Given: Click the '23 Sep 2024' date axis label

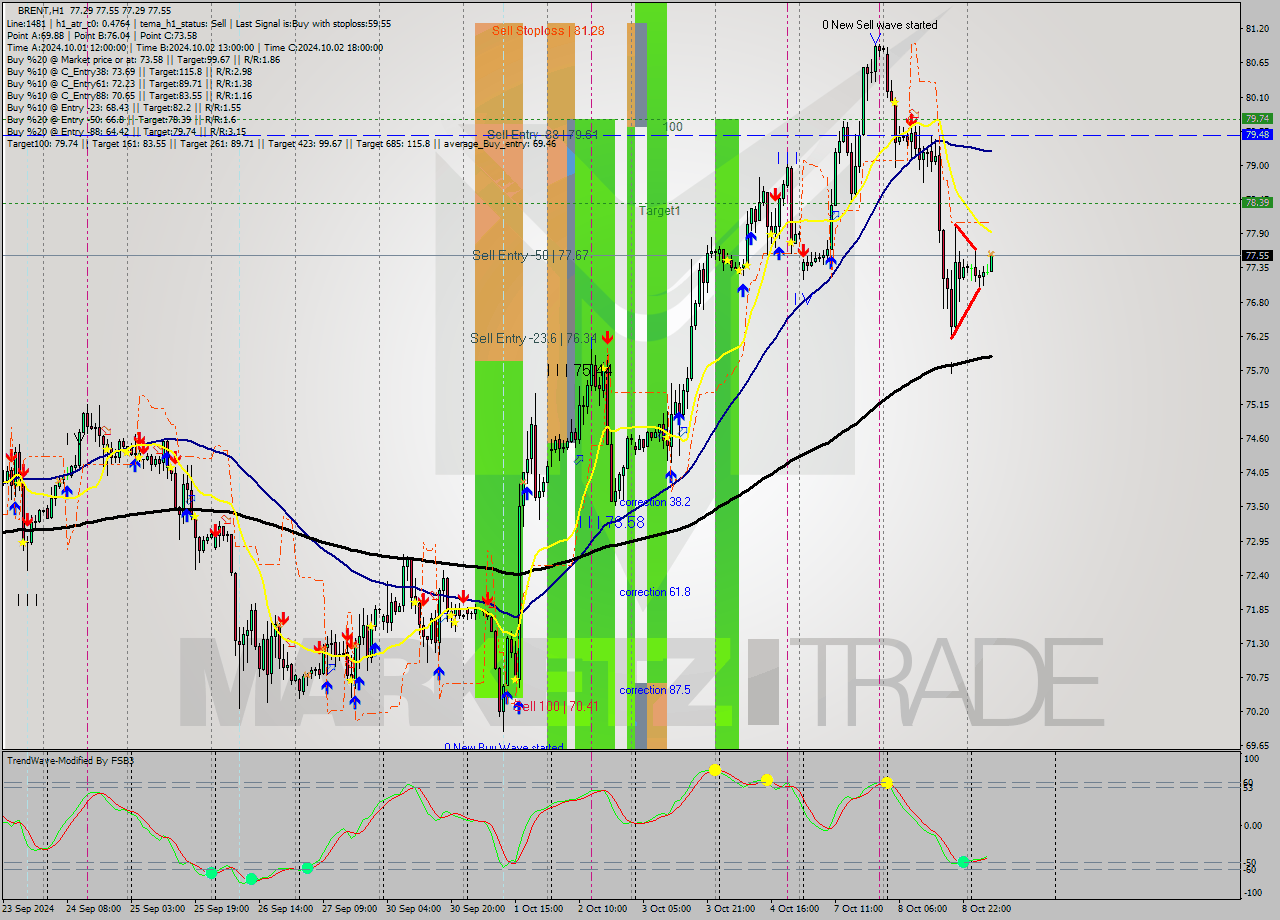Looking at the screenshot, I should (x=30, y=909).
